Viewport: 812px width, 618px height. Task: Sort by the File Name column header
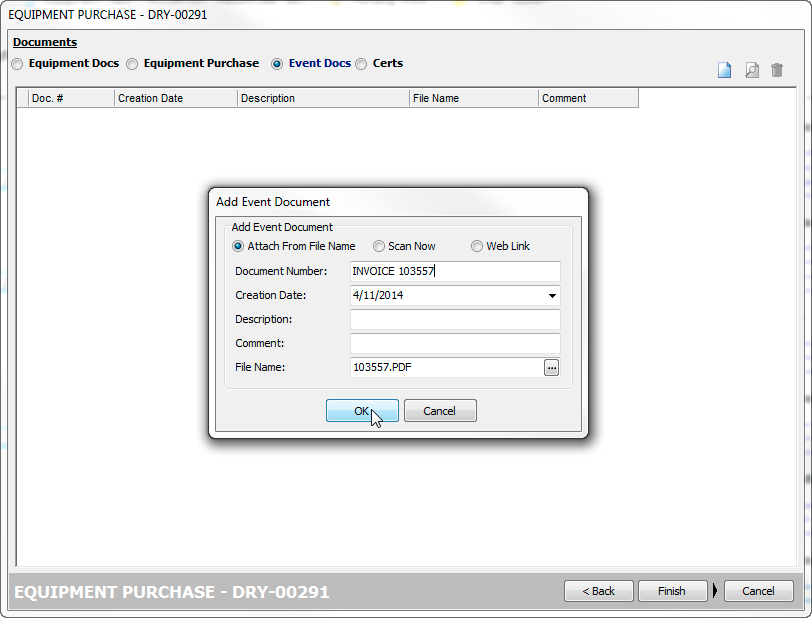coord(474,98)
